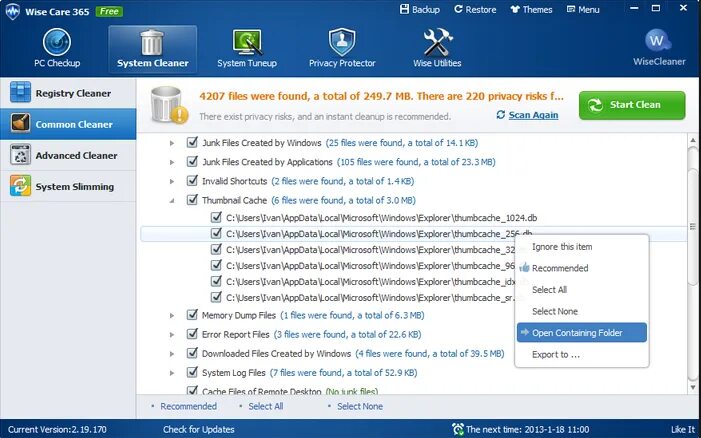Toggle the Invalid Shortcuts checkbox

(192, 181)
